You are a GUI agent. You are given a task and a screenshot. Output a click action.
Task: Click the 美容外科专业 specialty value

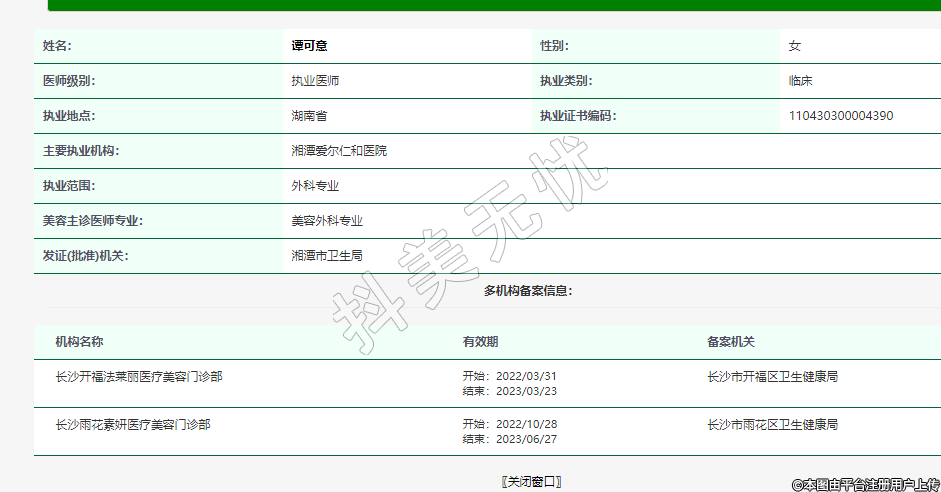pyautogui.click(x=326, y=221)
